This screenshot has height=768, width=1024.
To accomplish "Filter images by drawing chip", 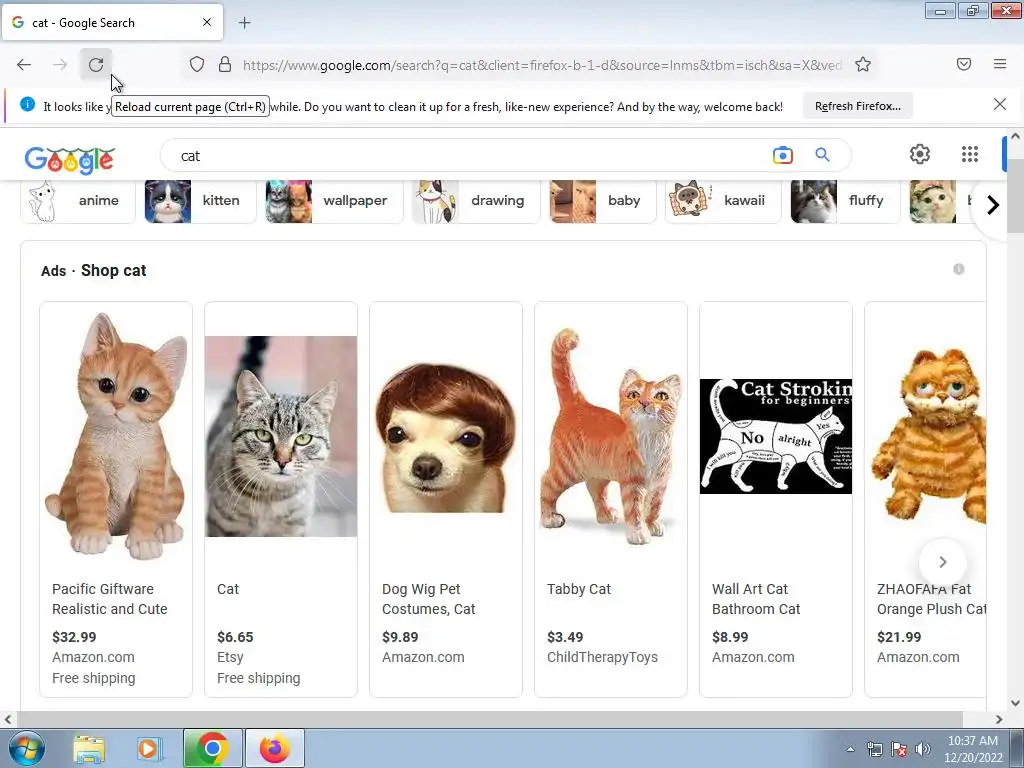I will coord(476,201).
